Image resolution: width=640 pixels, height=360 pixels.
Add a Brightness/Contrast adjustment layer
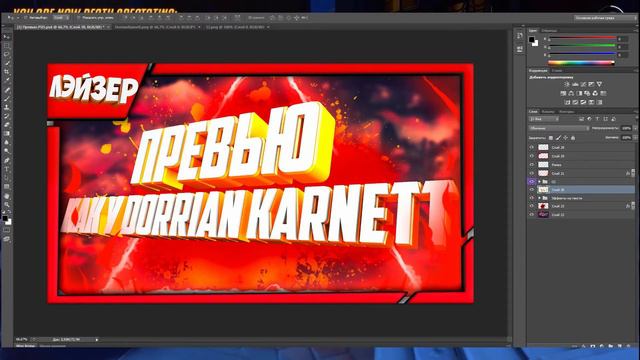(x=567, y=84)
